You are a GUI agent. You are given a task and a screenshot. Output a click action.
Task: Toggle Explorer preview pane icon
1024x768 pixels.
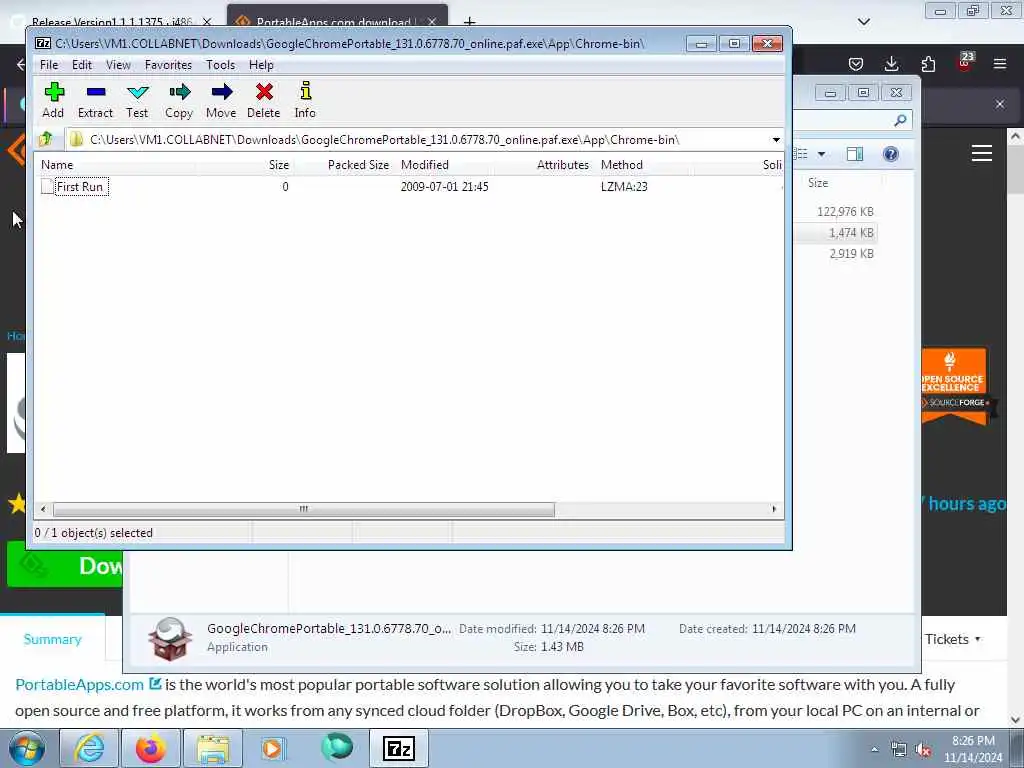[854, 154]
